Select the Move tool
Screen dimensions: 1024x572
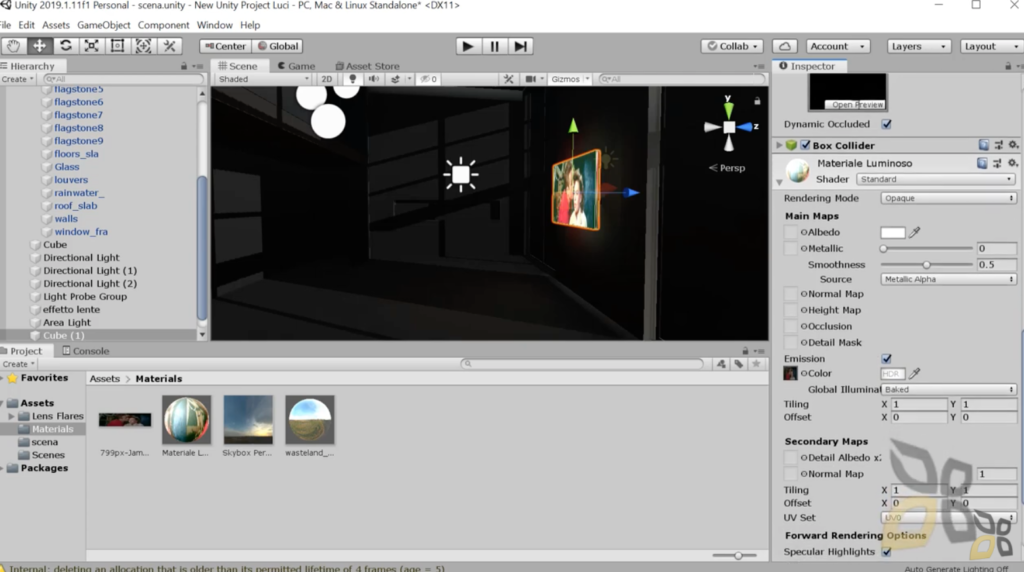click(39, 46)
